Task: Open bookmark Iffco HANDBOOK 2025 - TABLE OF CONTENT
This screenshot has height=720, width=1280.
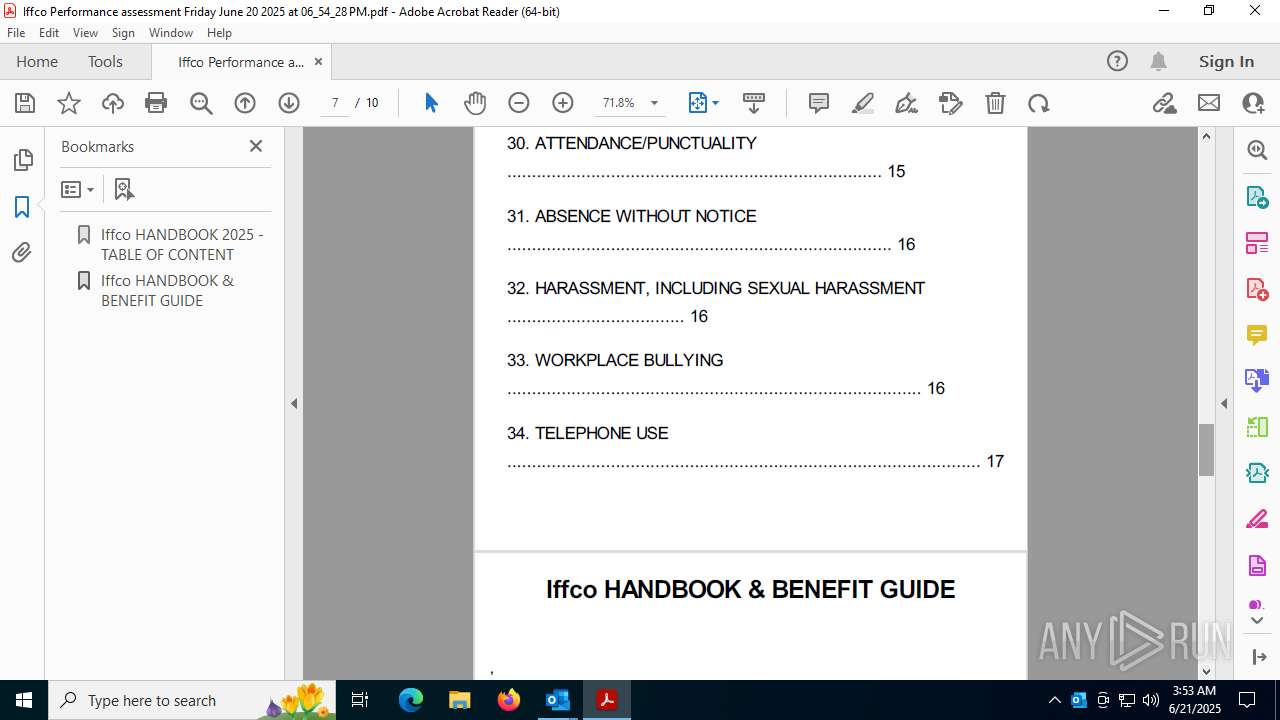Action: [182, 244]
